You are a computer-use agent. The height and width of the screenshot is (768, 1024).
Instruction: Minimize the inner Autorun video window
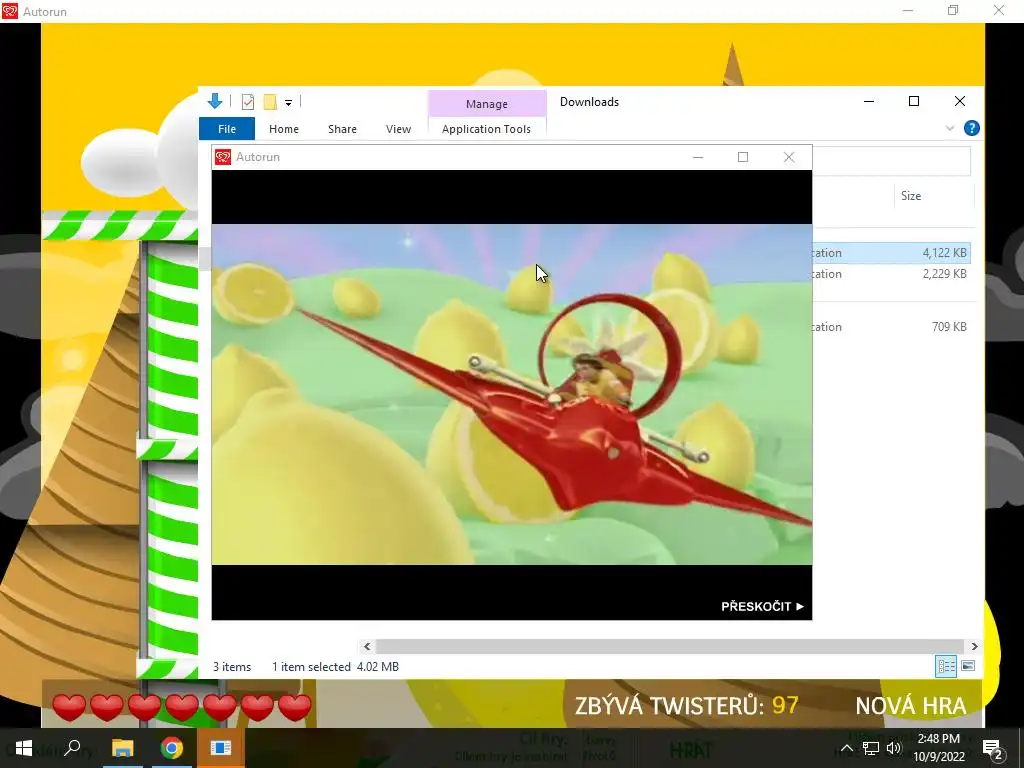(697, 157)
